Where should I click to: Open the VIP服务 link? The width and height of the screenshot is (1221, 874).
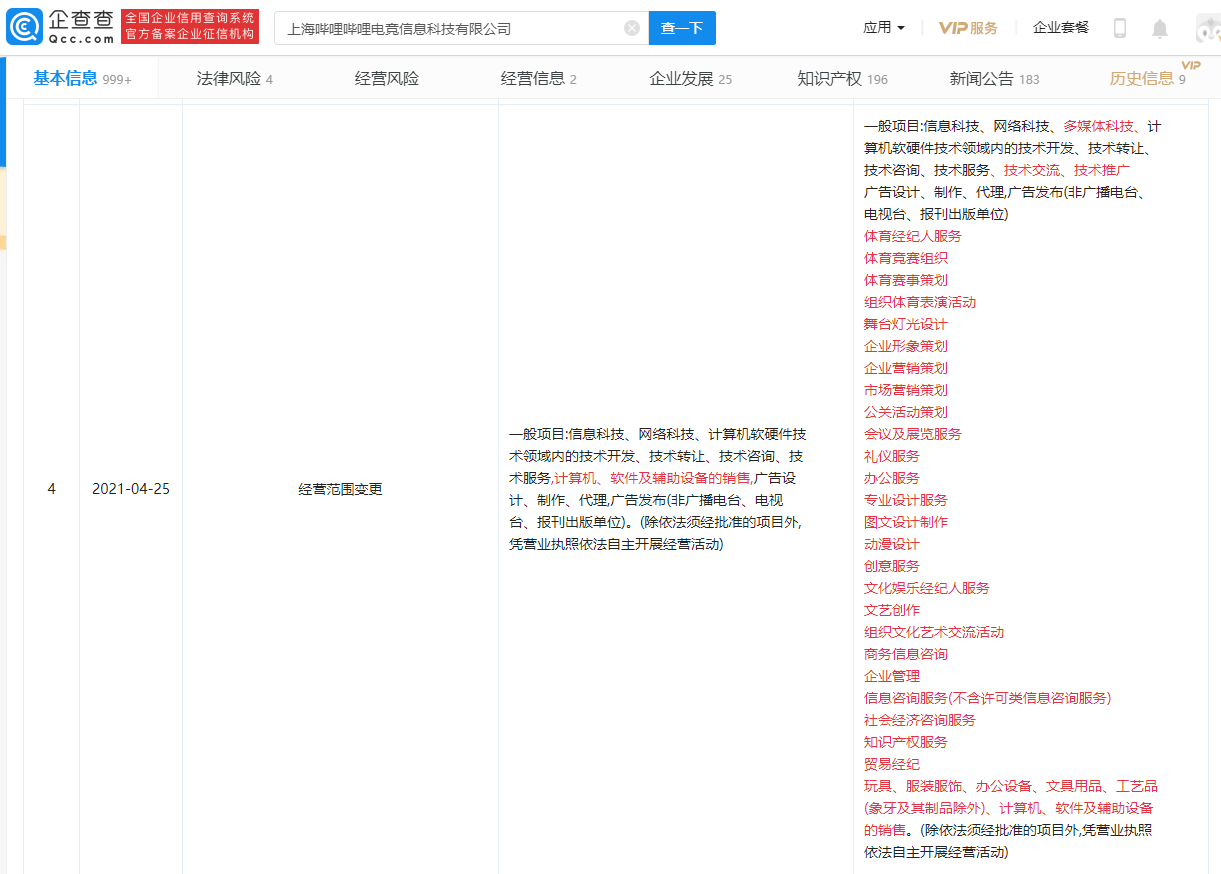(968, 28)
